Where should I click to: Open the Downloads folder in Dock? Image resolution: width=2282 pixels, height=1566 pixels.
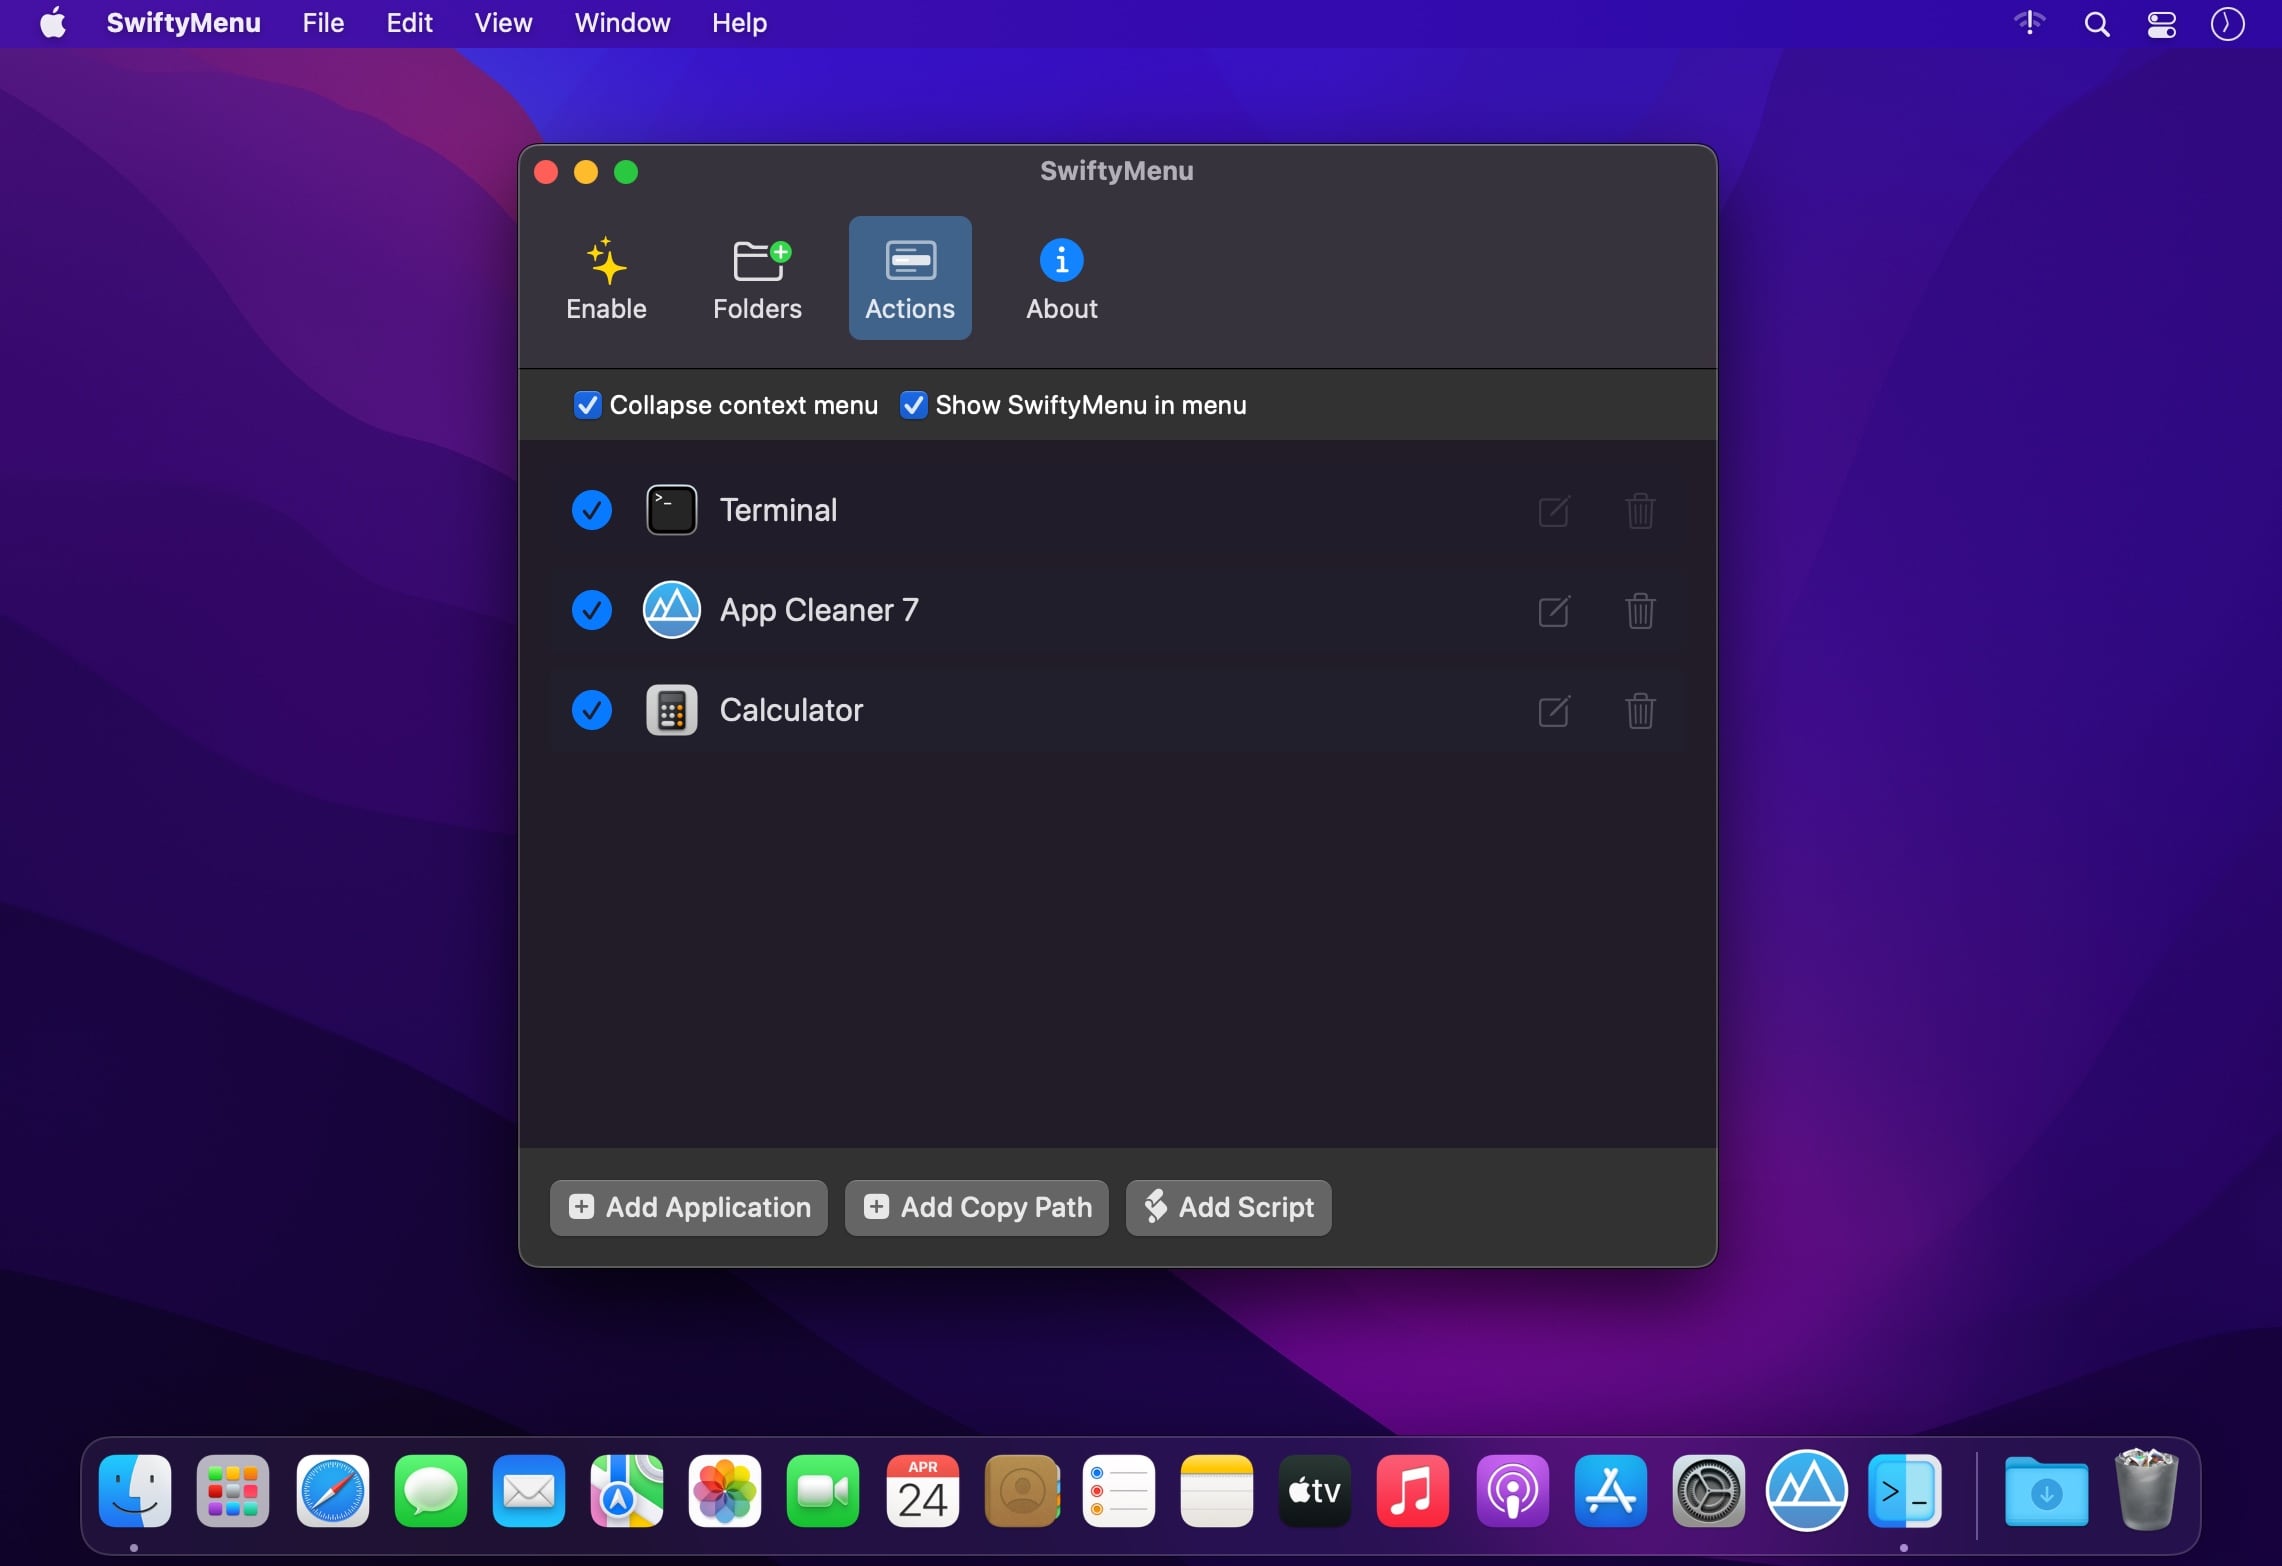[2047, 1491]
